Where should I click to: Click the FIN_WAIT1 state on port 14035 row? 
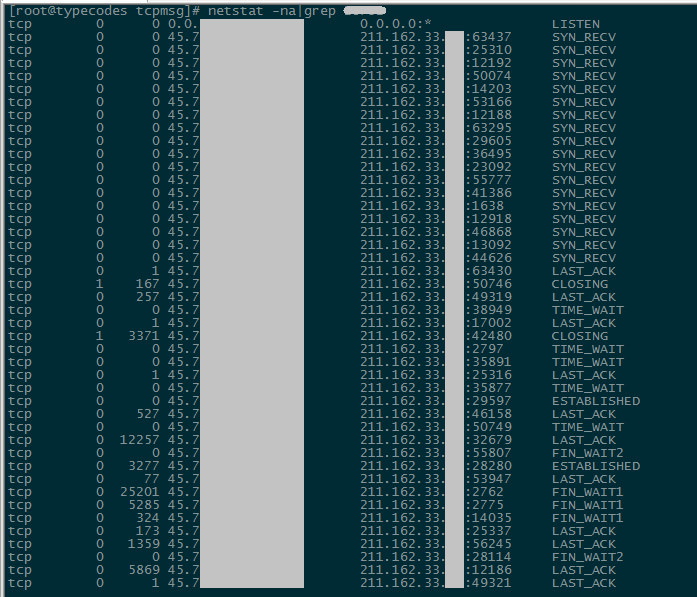(588, 518)
